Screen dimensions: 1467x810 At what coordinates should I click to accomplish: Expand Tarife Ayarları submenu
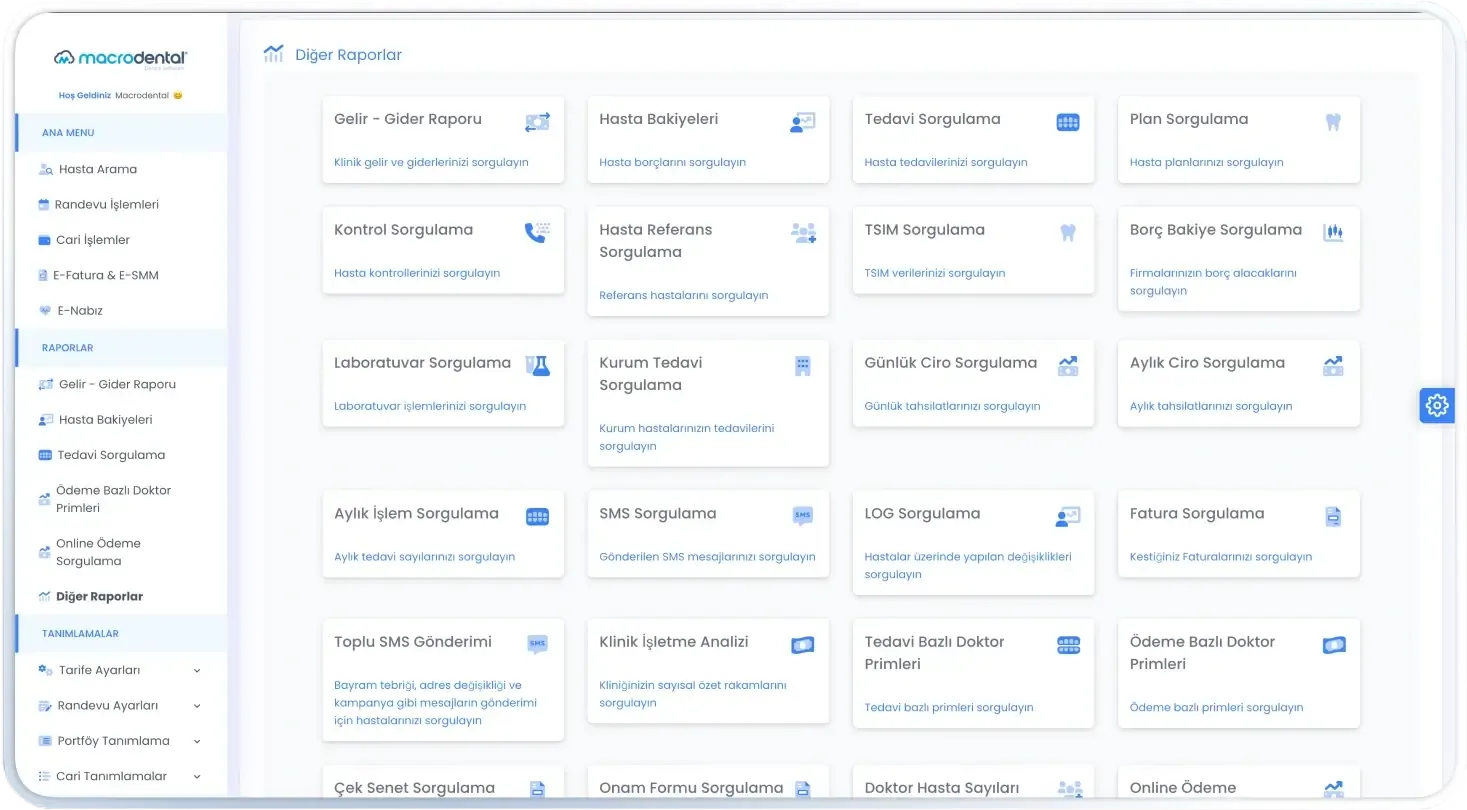click(x=197, y=671)
